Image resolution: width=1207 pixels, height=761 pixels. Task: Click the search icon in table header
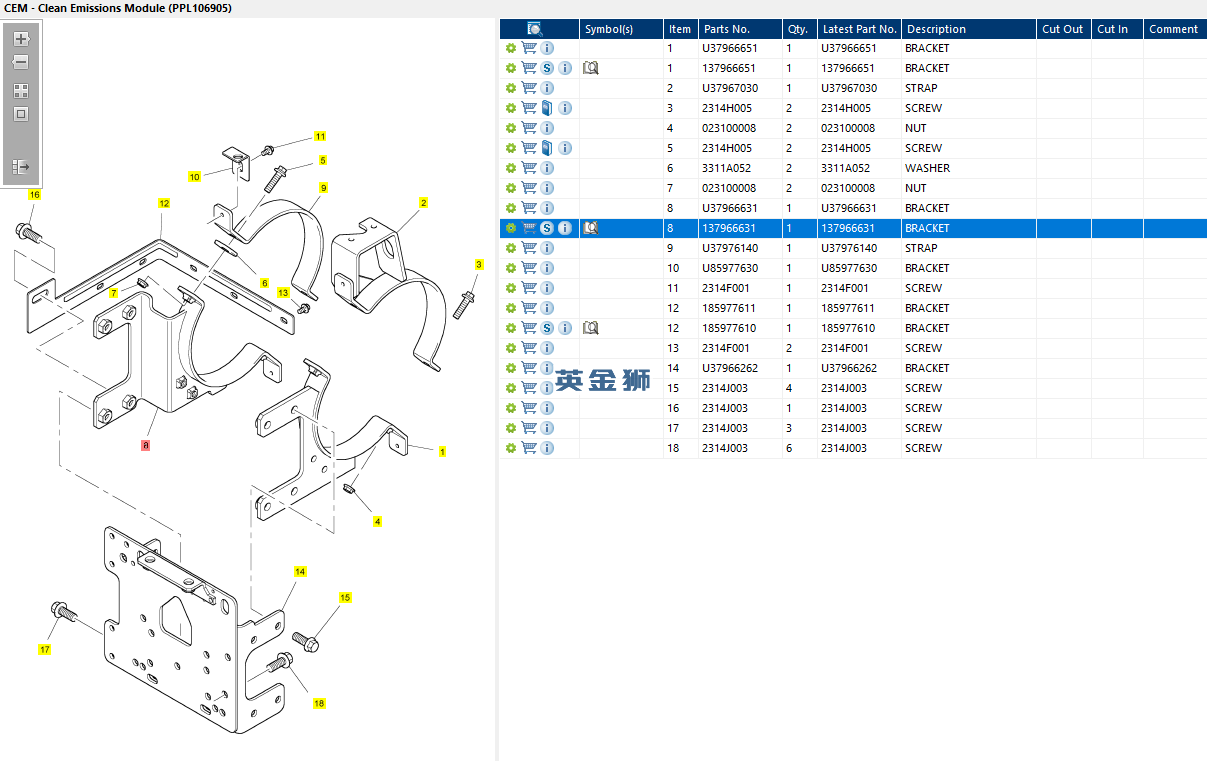pos(535,29)
